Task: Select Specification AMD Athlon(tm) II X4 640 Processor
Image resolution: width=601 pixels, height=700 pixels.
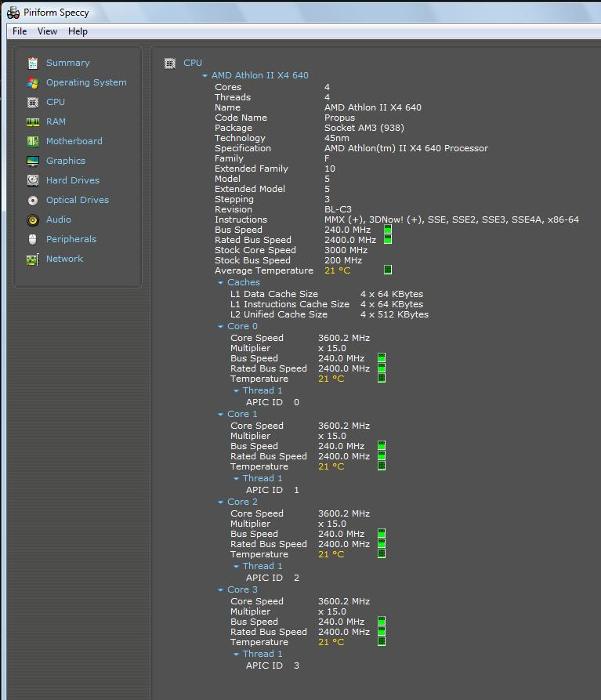Action: coord(406,148)
